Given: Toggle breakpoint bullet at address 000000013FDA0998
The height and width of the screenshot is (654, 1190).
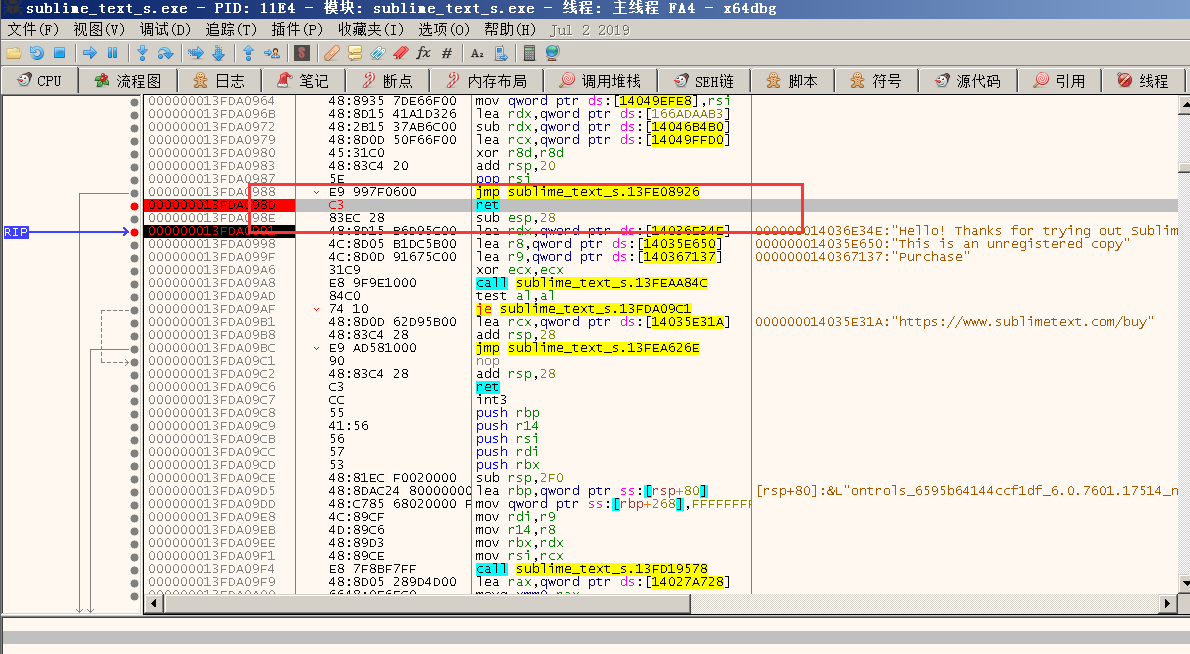Looking at the screenshot, I should pyautogui.click(x=134, y=244).
